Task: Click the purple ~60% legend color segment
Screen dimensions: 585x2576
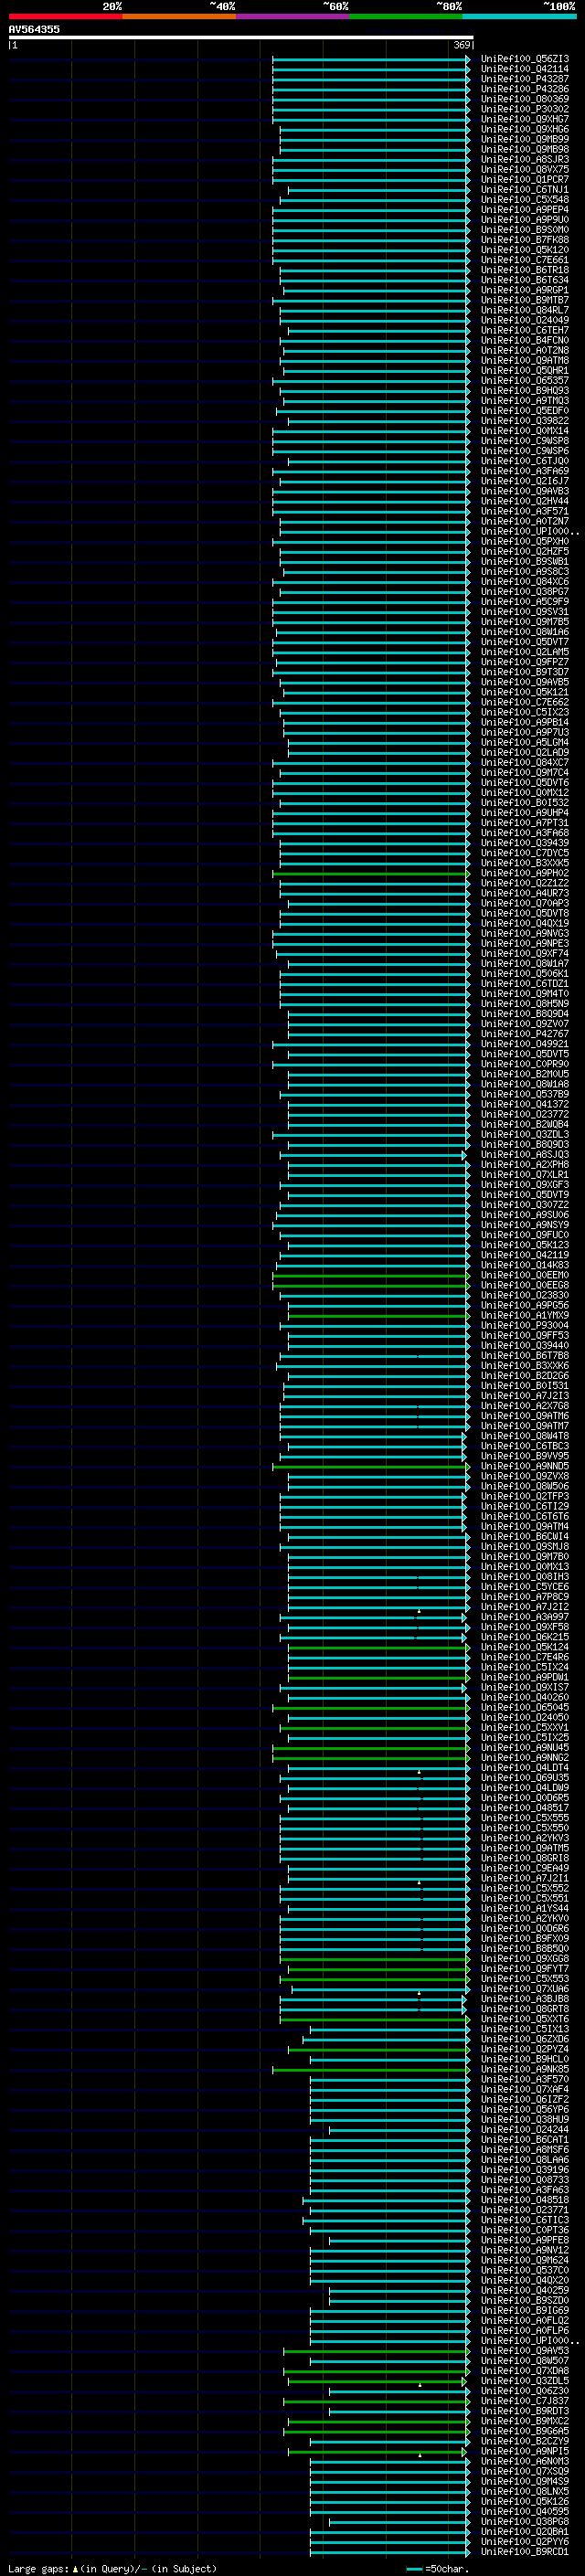Action: point(293,16)
